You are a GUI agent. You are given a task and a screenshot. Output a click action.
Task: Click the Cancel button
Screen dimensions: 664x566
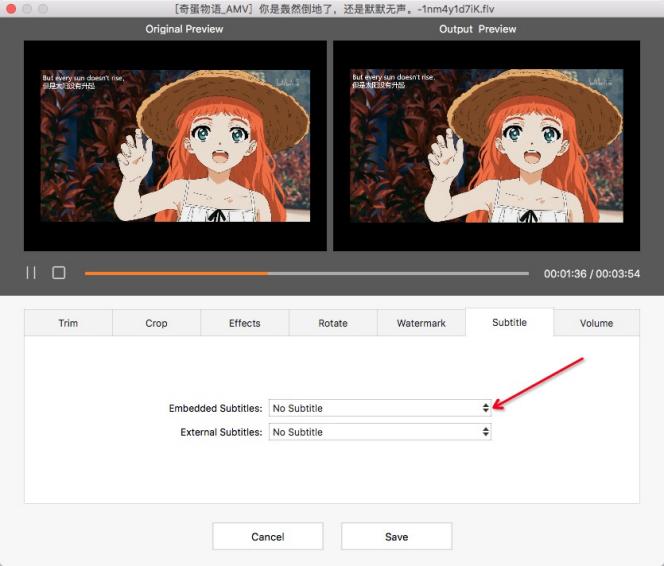point(267,537)
